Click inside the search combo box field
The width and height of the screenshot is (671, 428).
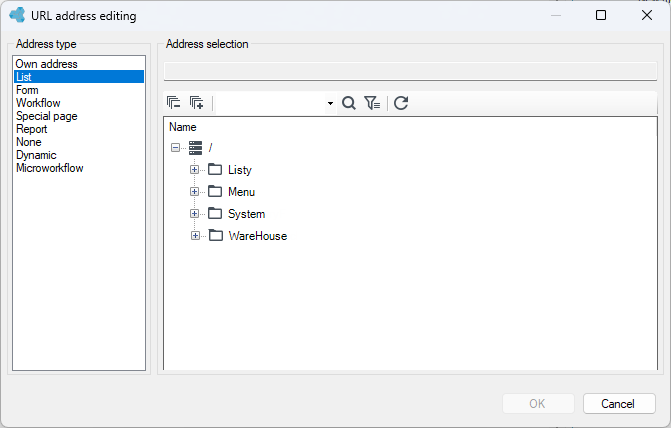coord(270,103)
